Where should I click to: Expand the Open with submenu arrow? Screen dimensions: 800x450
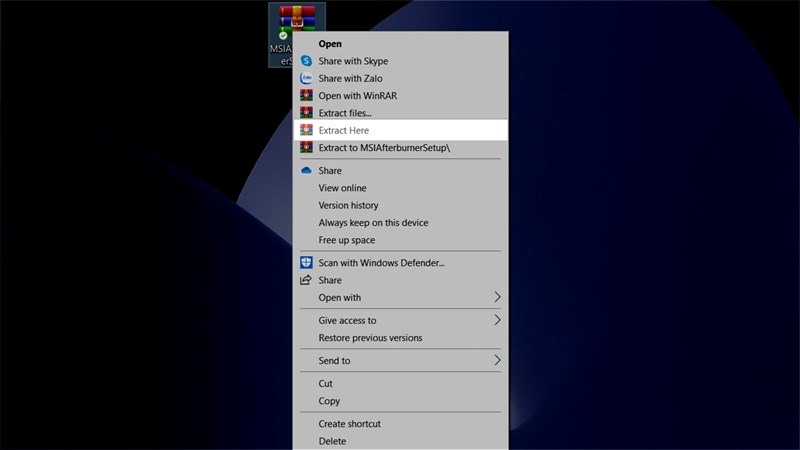click(x=497, y=297)
